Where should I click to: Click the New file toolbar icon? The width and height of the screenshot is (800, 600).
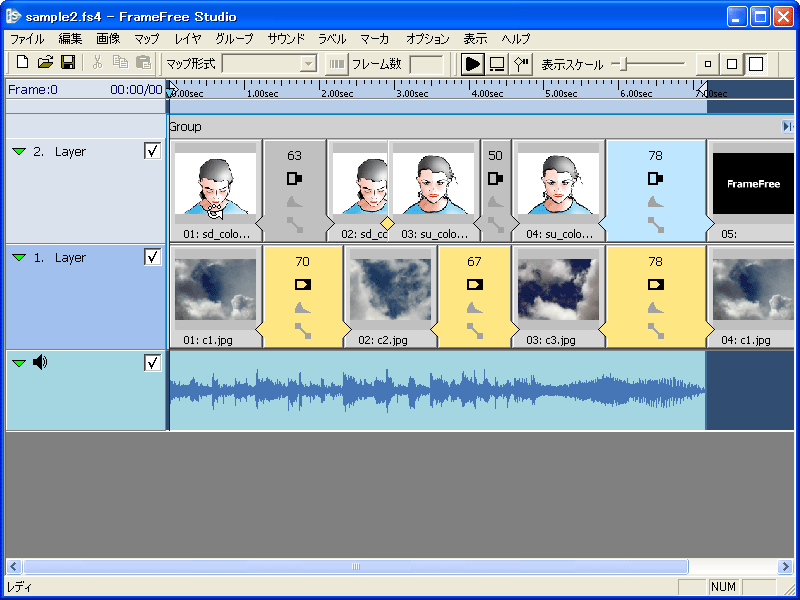[22, 63]
